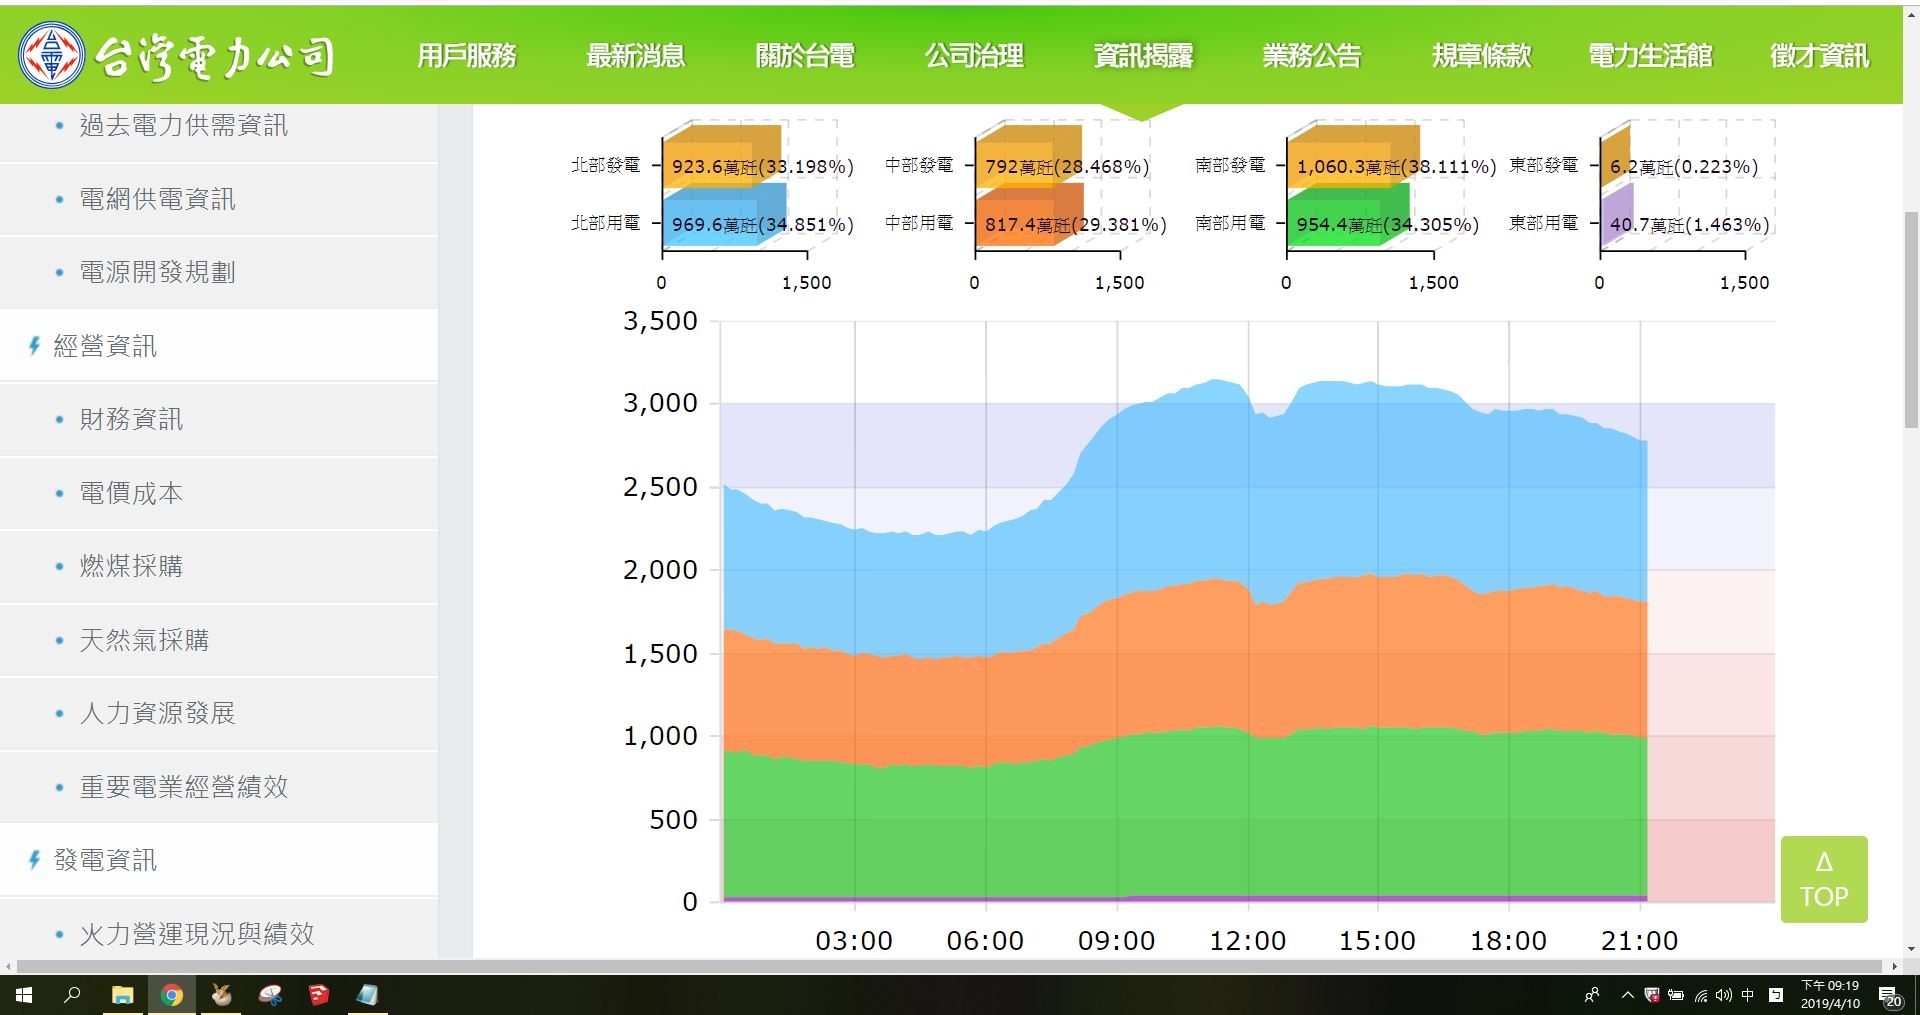Click the green TOP back-to-top button

1824,879
